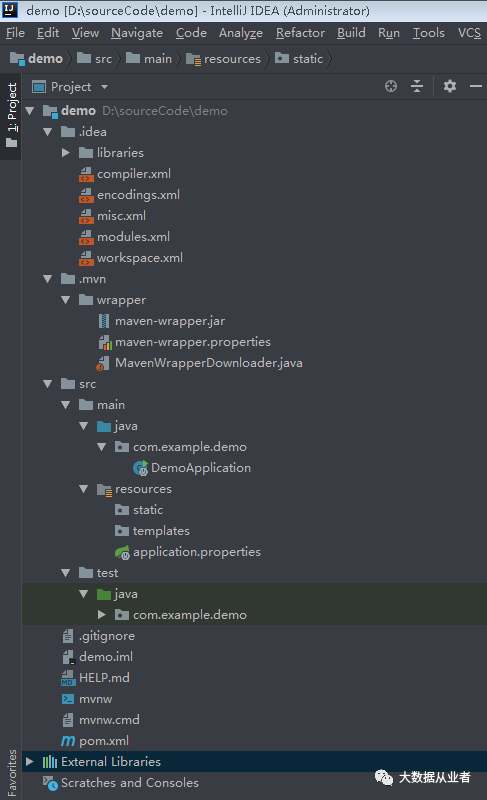Viewport: 487px width, 800px height.
Task: Toggle the Favorites tool window tab
Action: [x=11, y=773]
